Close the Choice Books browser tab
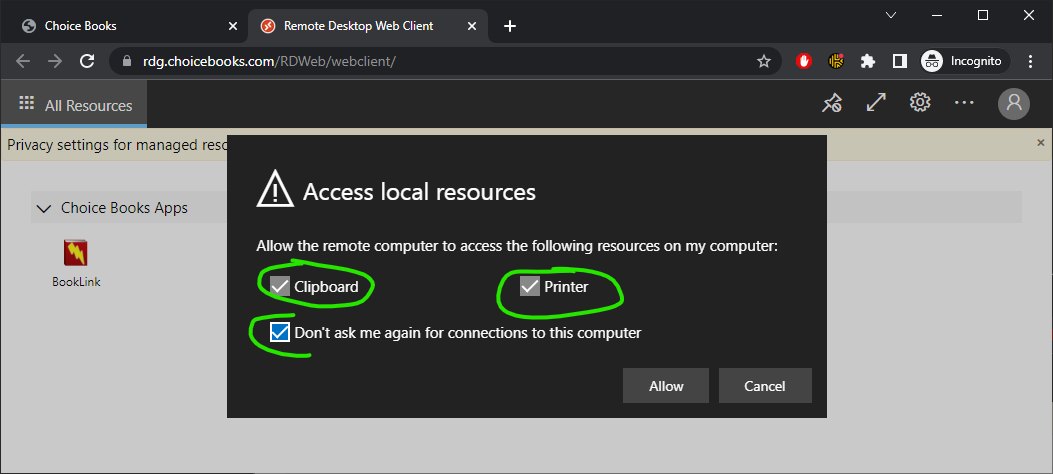 click(x=232, y=26)
